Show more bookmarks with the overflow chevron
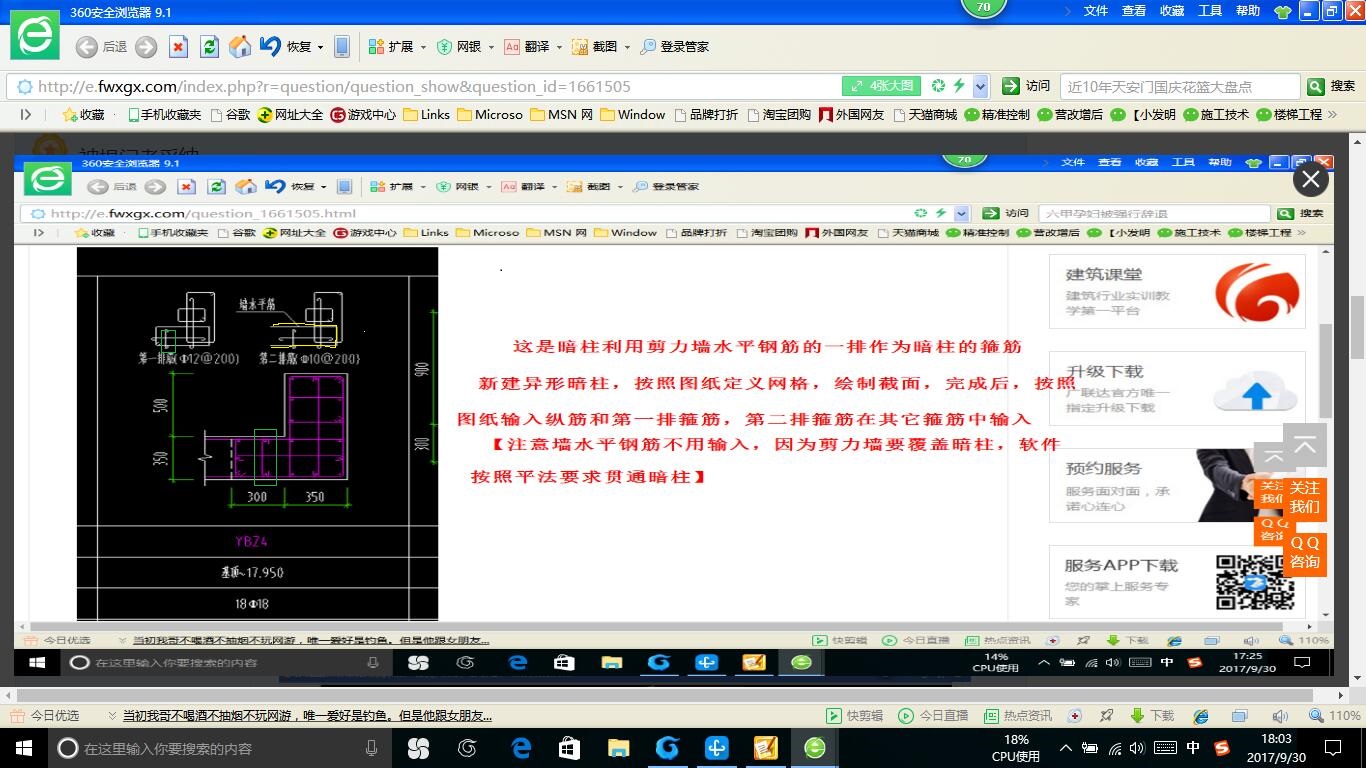Viewport: 1366px width, 768px height. [1331, 114]
